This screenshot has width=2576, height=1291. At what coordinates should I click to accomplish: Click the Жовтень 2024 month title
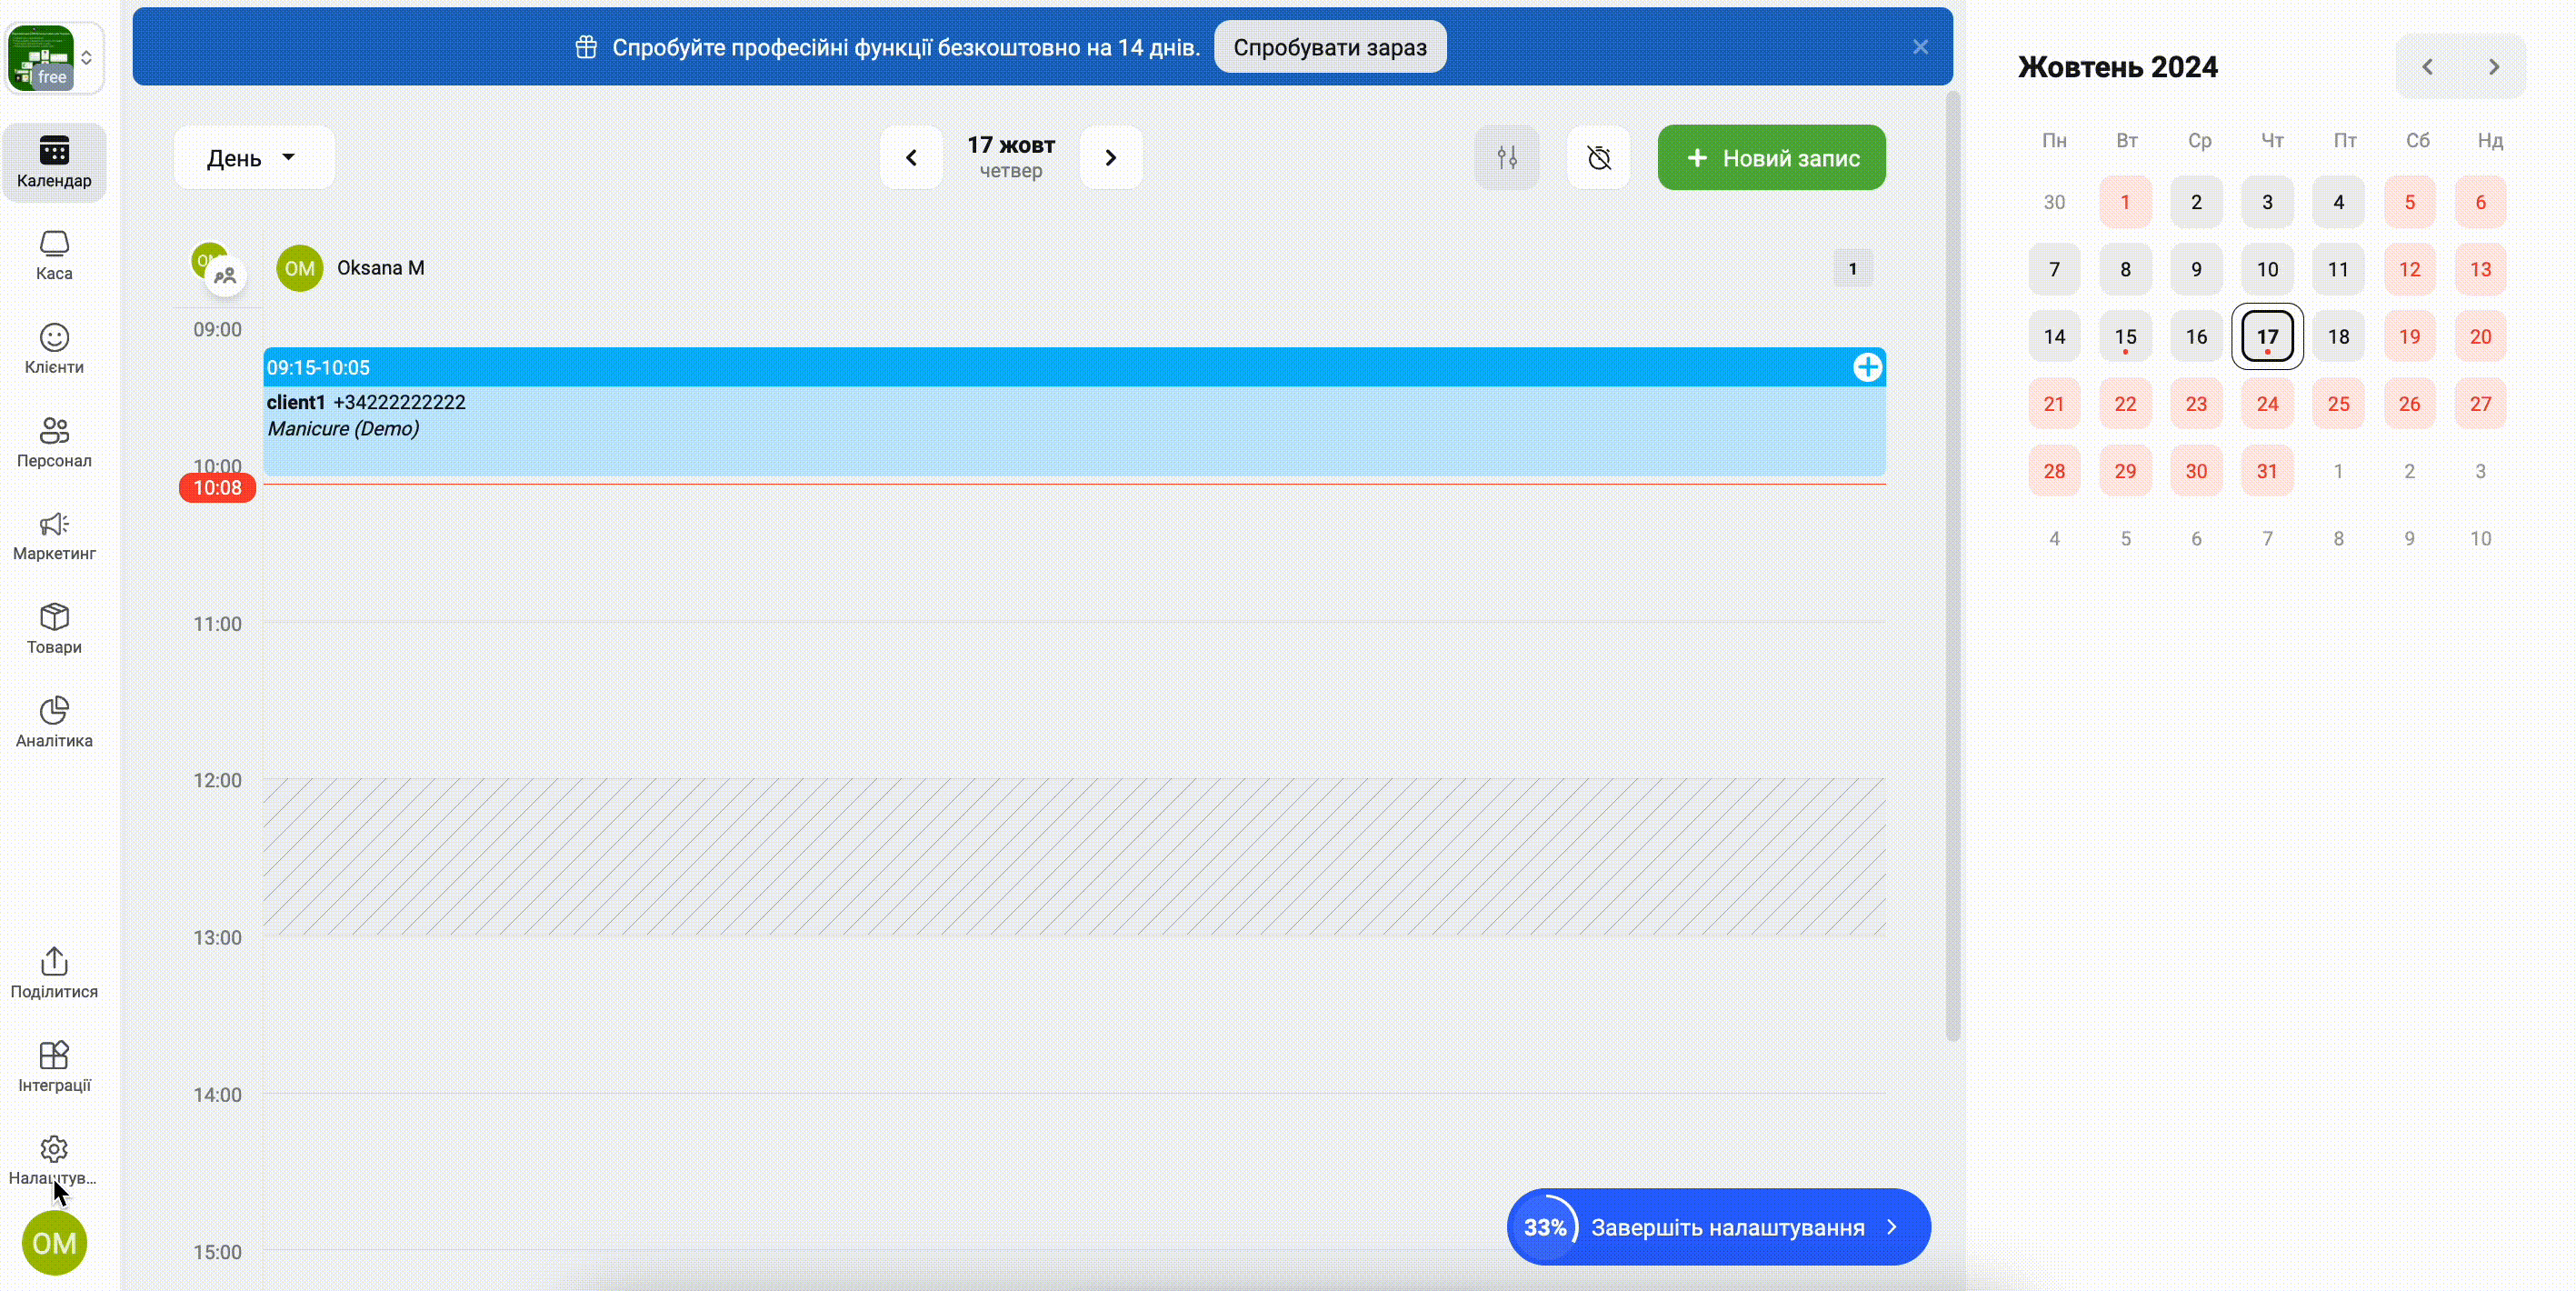[2117, 67]
